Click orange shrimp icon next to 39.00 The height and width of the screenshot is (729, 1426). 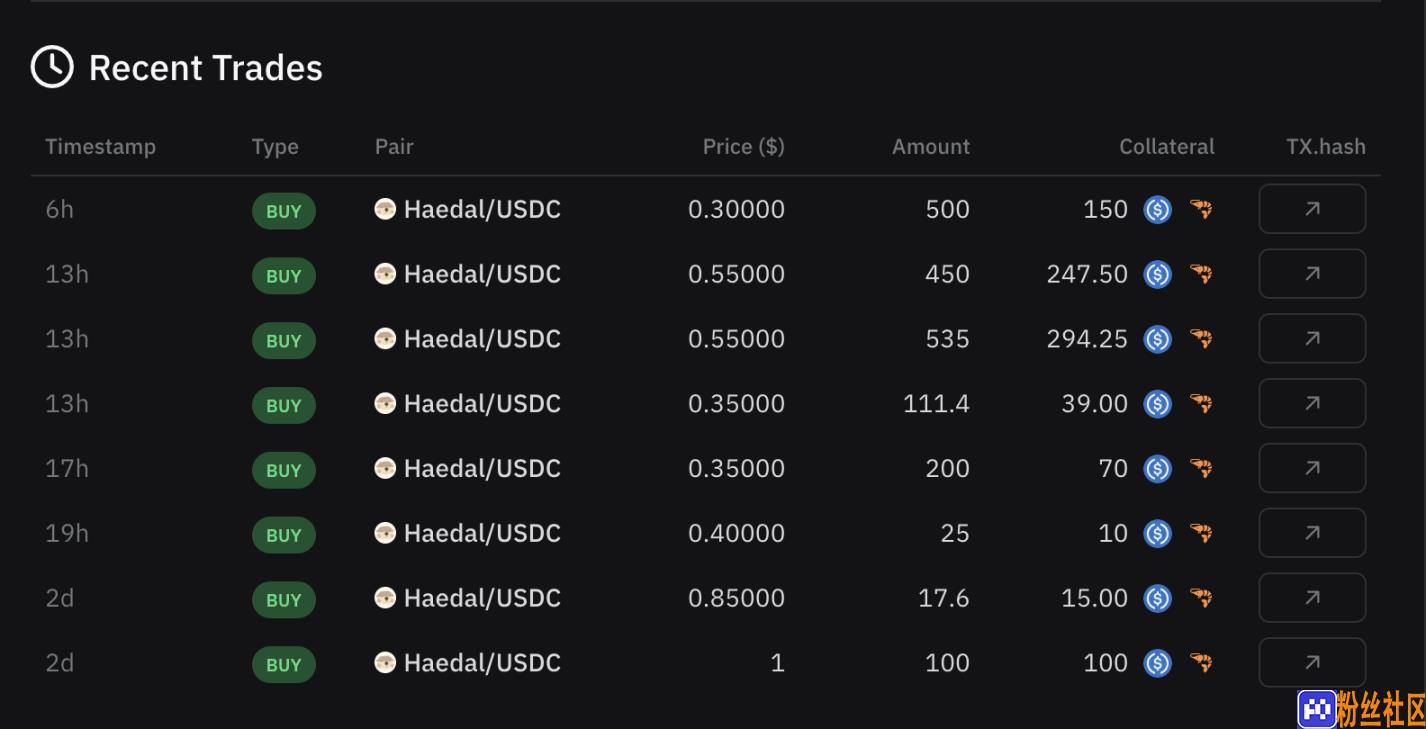point(1201,403)
